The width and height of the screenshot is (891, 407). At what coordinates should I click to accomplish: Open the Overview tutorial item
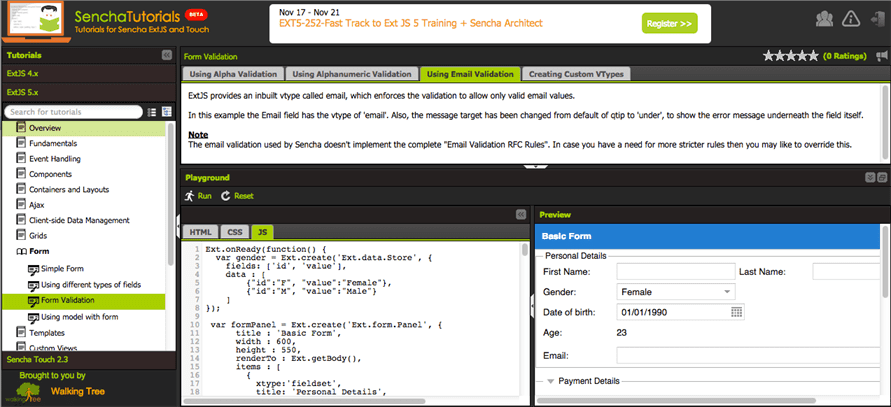coord(85,128)
